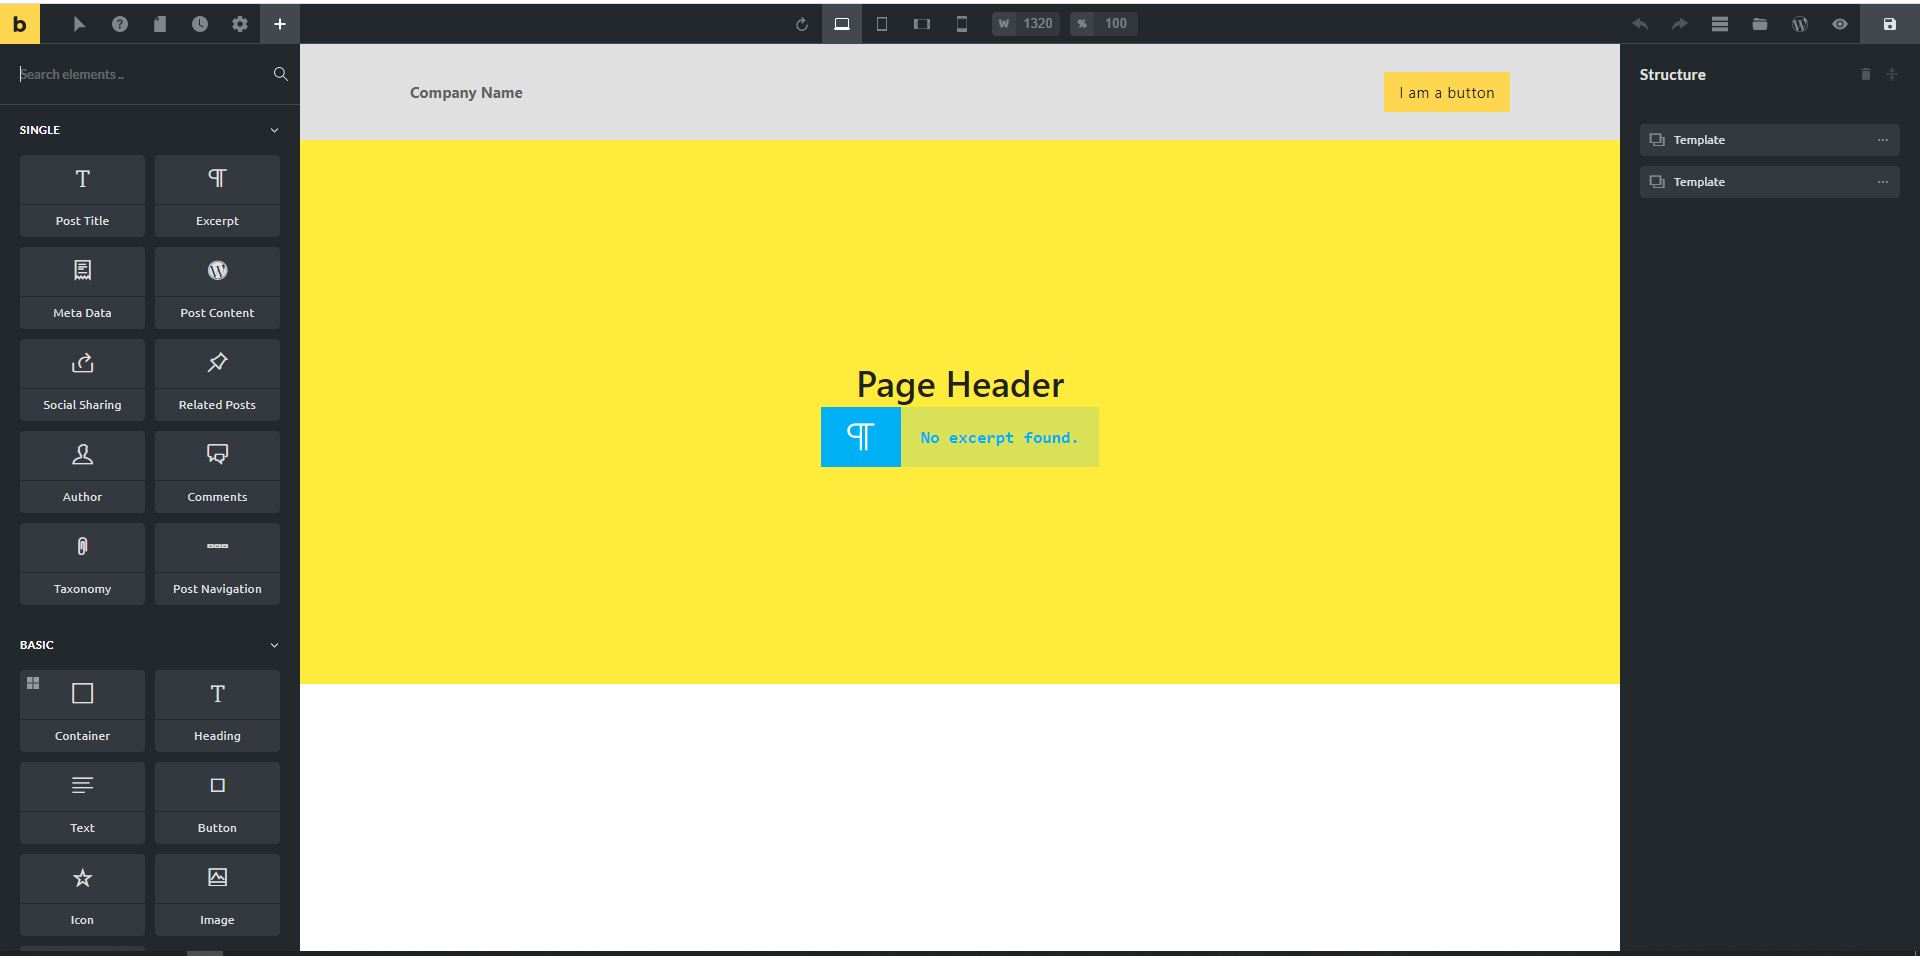This screenshot has height=956, width=1920.
Task: Add the Related Posts element
Action: [x=217, y=380]
